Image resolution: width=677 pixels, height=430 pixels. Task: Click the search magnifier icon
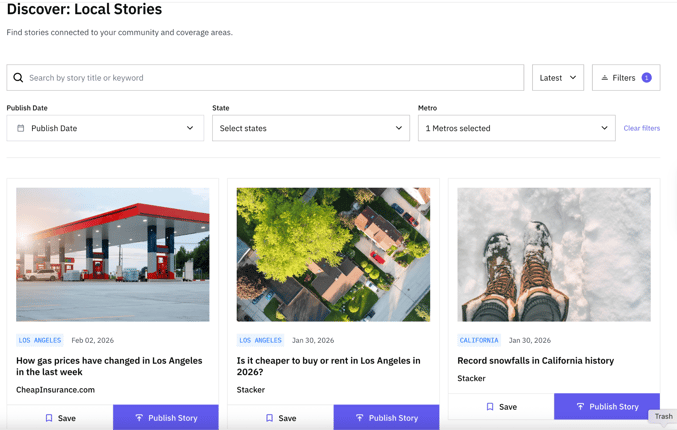18,78
